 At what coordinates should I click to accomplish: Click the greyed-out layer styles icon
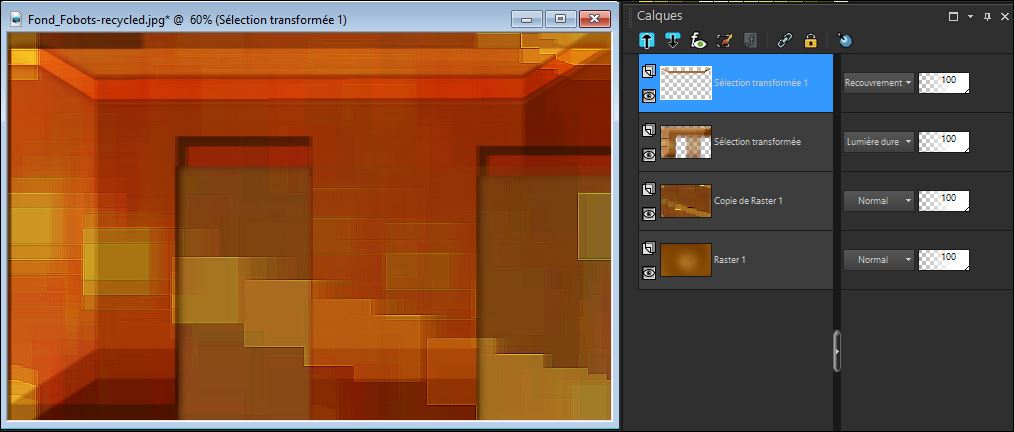tap(750, 41)
